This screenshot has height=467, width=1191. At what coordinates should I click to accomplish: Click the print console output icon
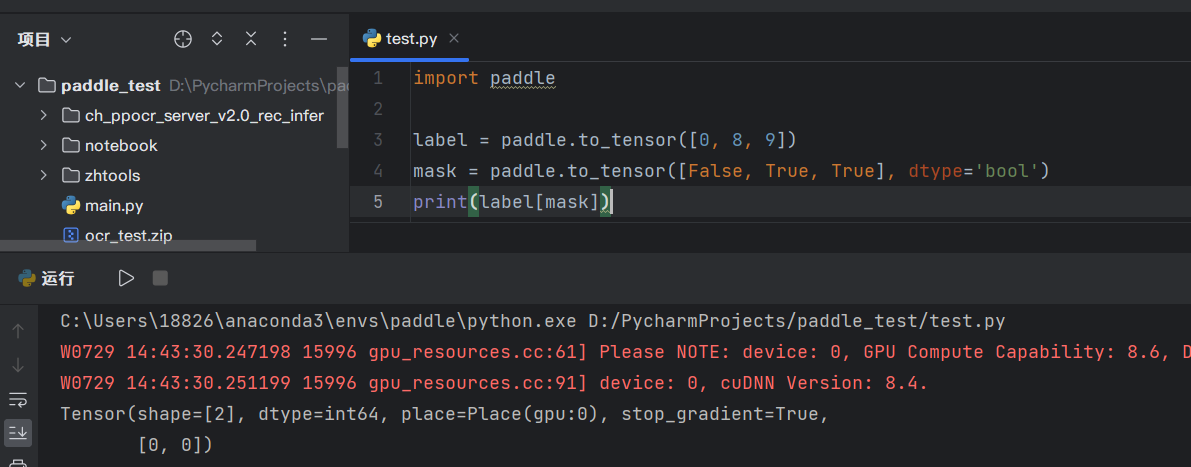tap(18, 462)
